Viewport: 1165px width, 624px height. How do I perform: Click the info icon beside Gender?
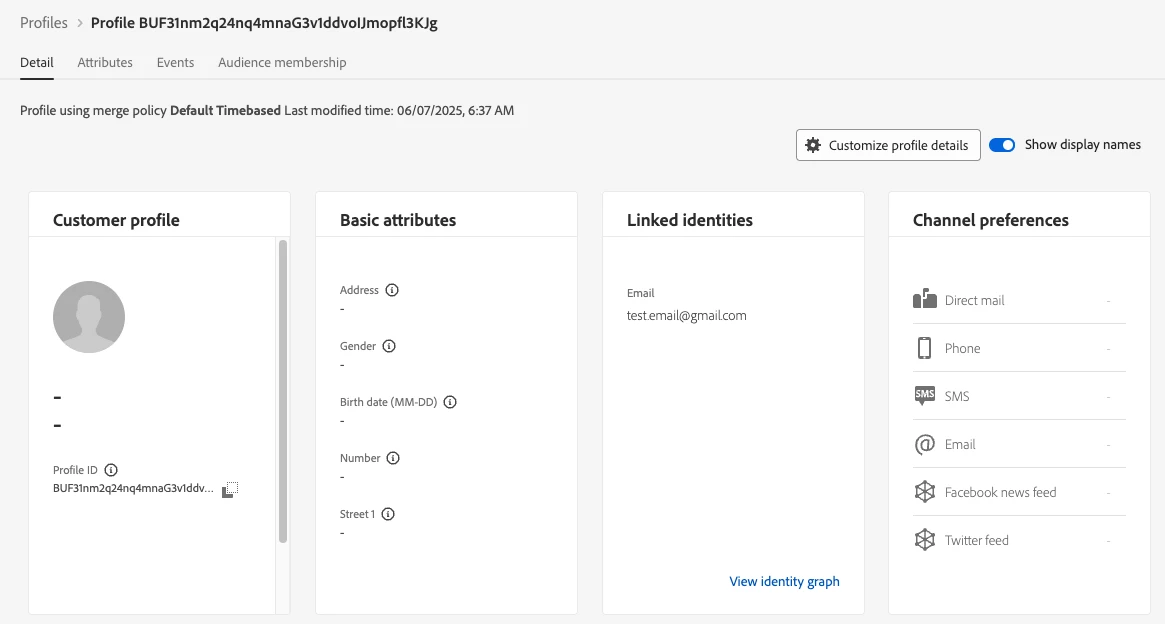pyautogui.click(x=389, y=346)
